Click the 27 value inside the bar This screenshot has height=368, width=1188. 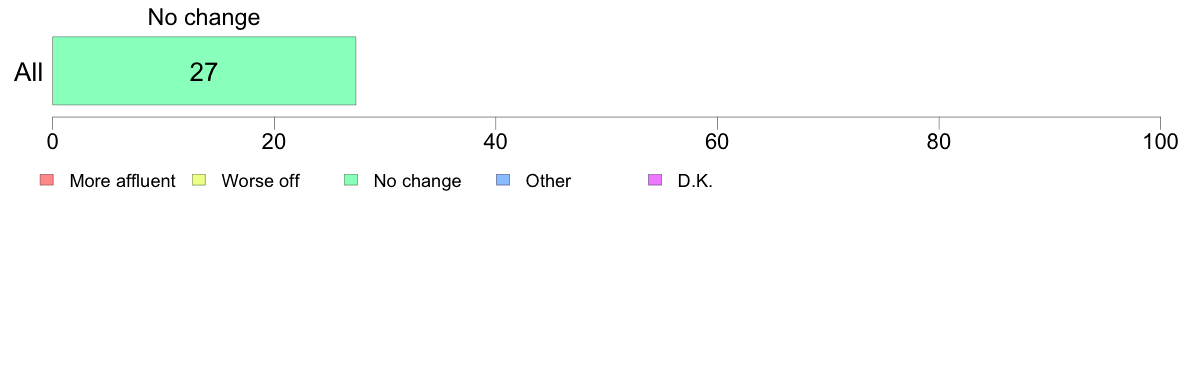pyautogui.click(x=204, y=72)
